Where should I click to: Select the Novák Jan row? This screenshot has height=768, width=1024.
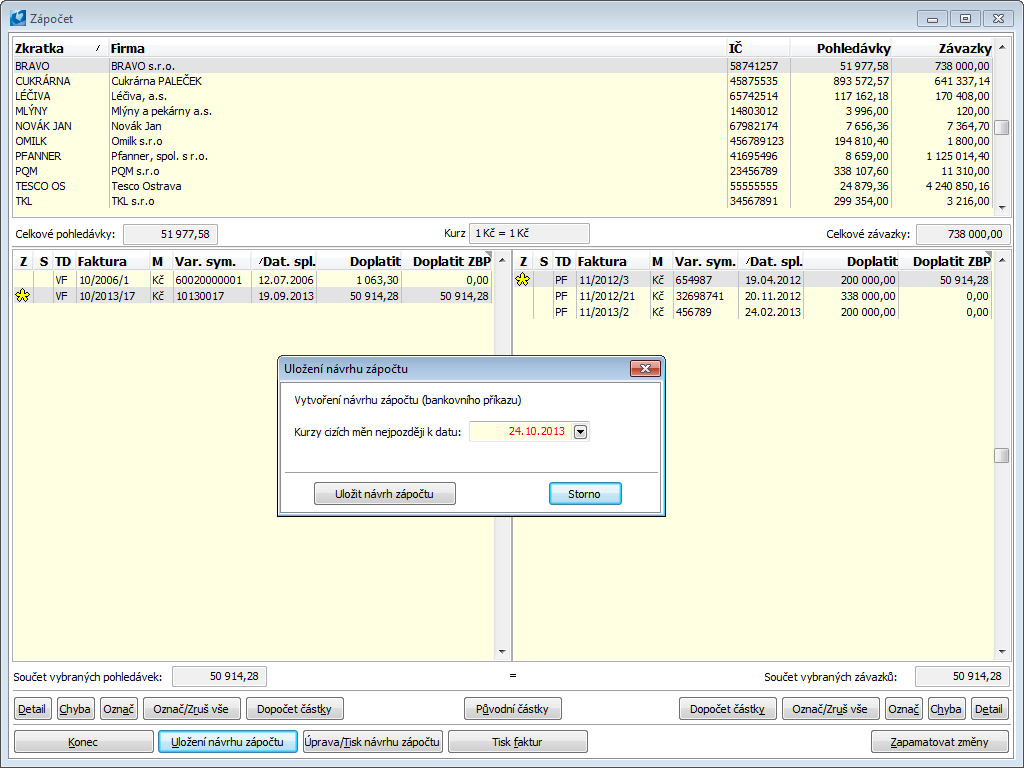[503, 126]
